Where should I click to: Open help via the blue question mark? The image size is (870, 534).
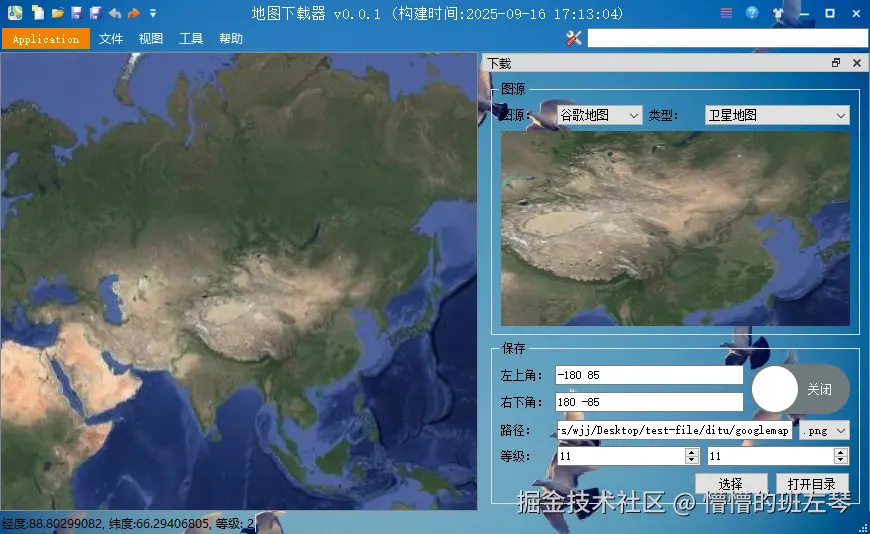point(752,13)
